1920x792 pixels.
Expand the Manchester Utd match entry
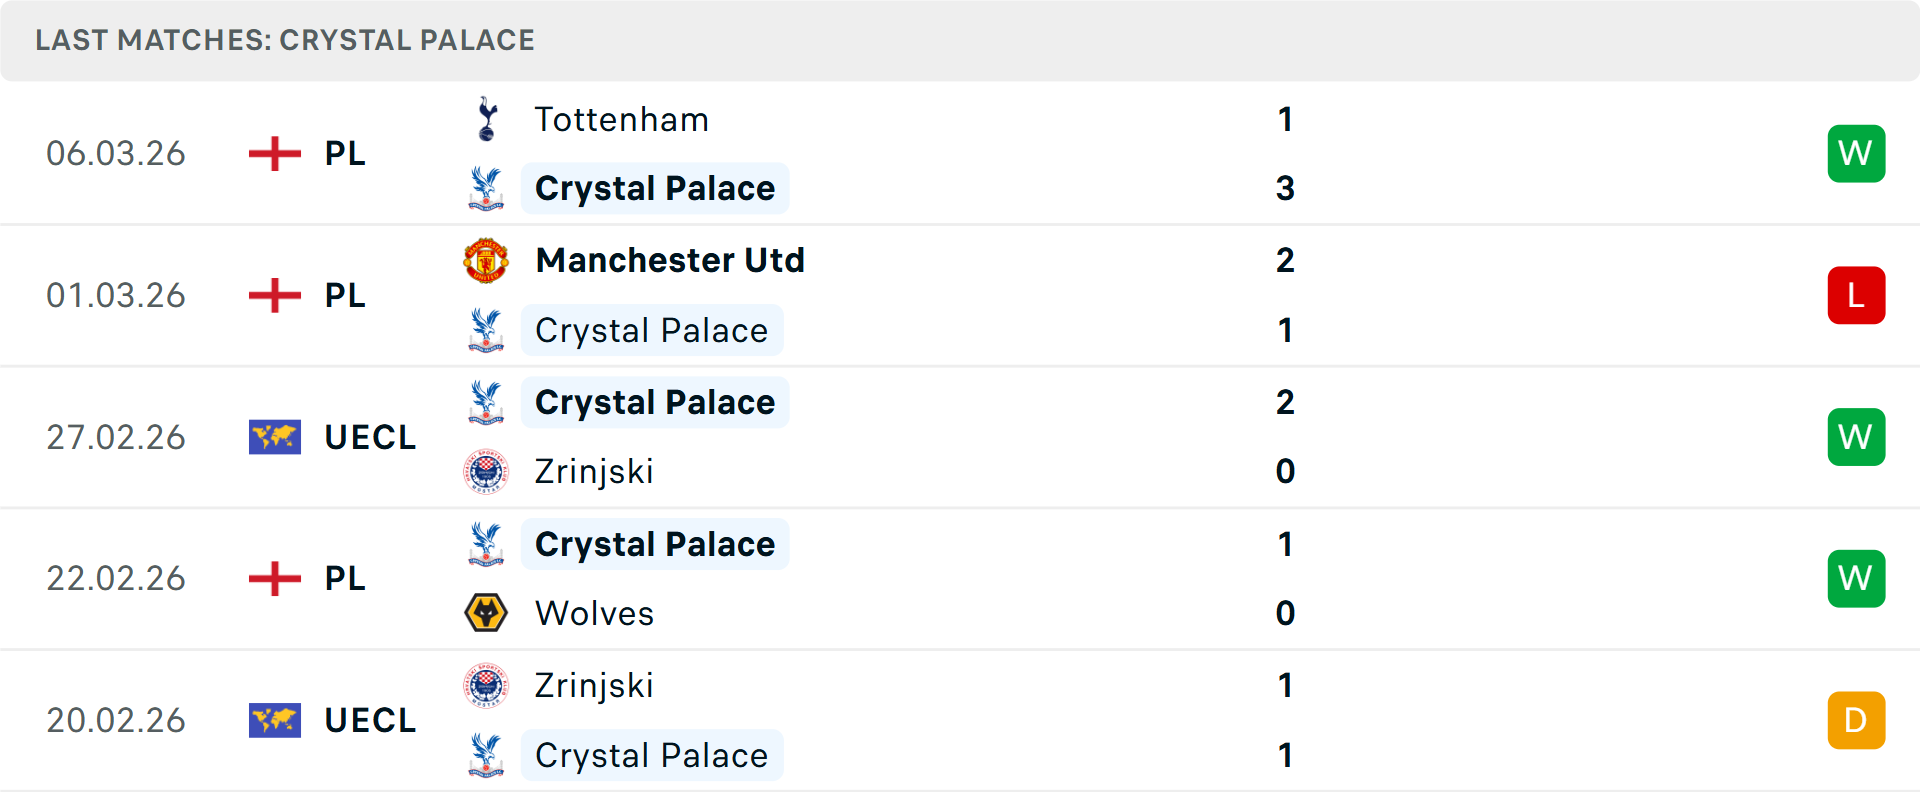(x=960, y=295)
